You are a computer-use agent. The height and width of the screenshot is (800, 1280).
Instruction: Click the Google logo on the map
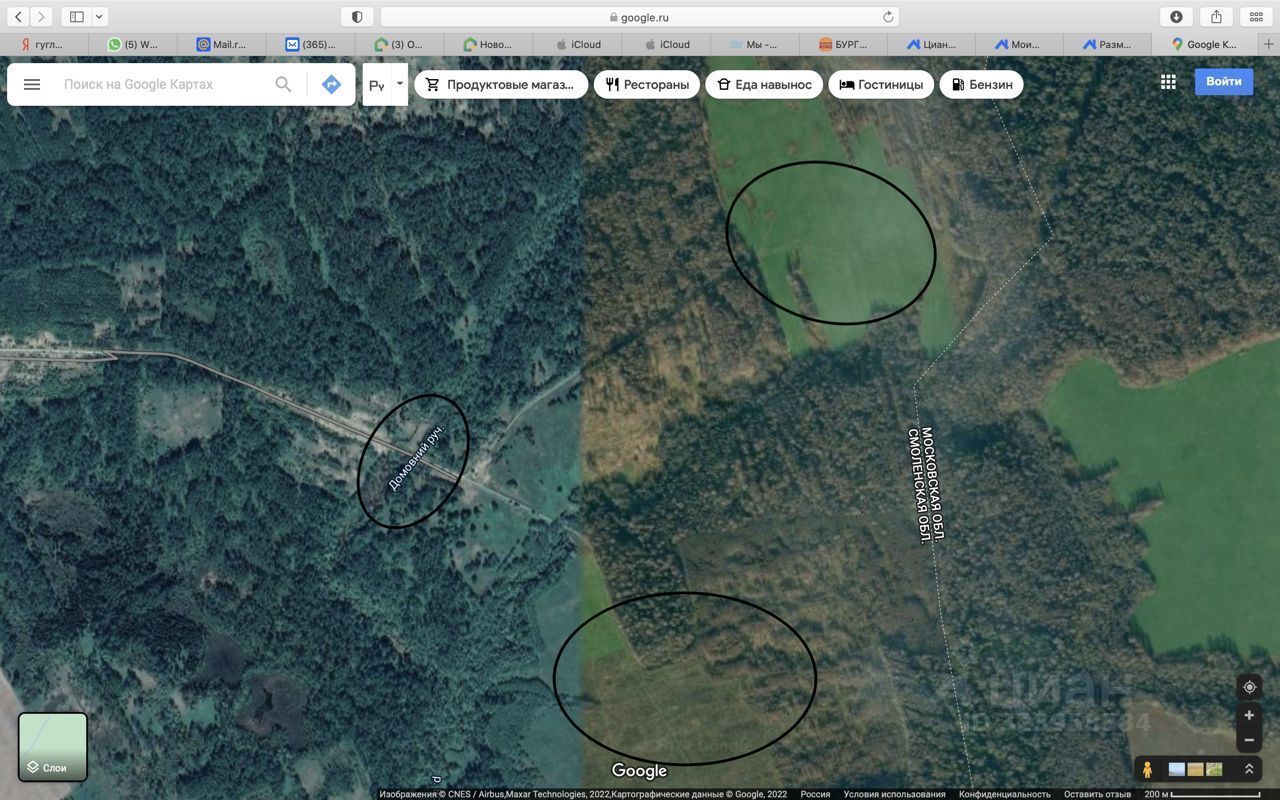click(x=639, y=771)
